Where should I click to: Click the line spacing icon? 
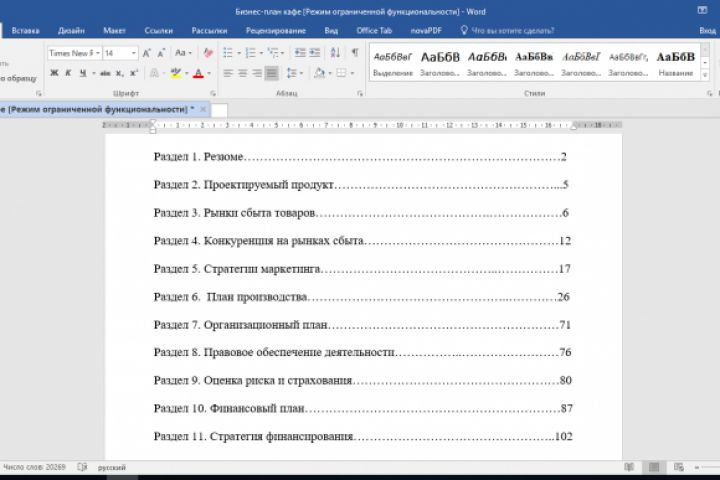(x=291, y=73)
